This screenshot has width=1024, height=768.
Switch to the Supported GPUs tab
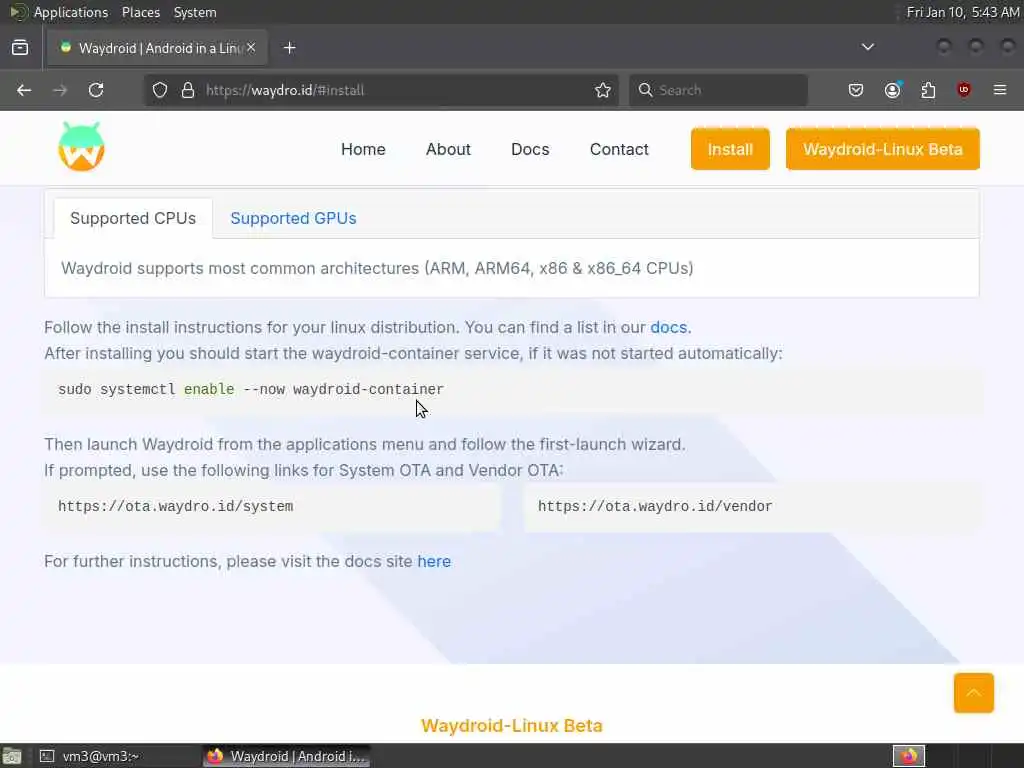coord(293,218)
